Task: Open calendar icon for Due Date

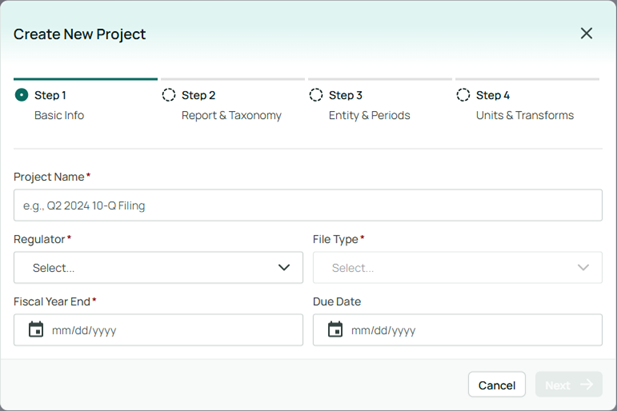Action: [x=335, y=330]
